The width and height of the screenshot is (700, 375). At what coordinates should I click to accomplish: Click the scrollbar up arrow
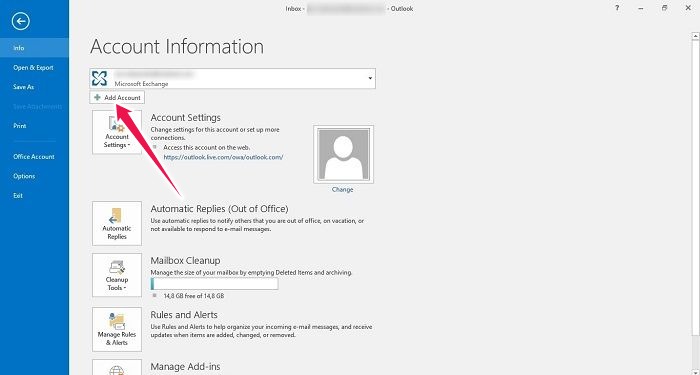click(695, 36)
